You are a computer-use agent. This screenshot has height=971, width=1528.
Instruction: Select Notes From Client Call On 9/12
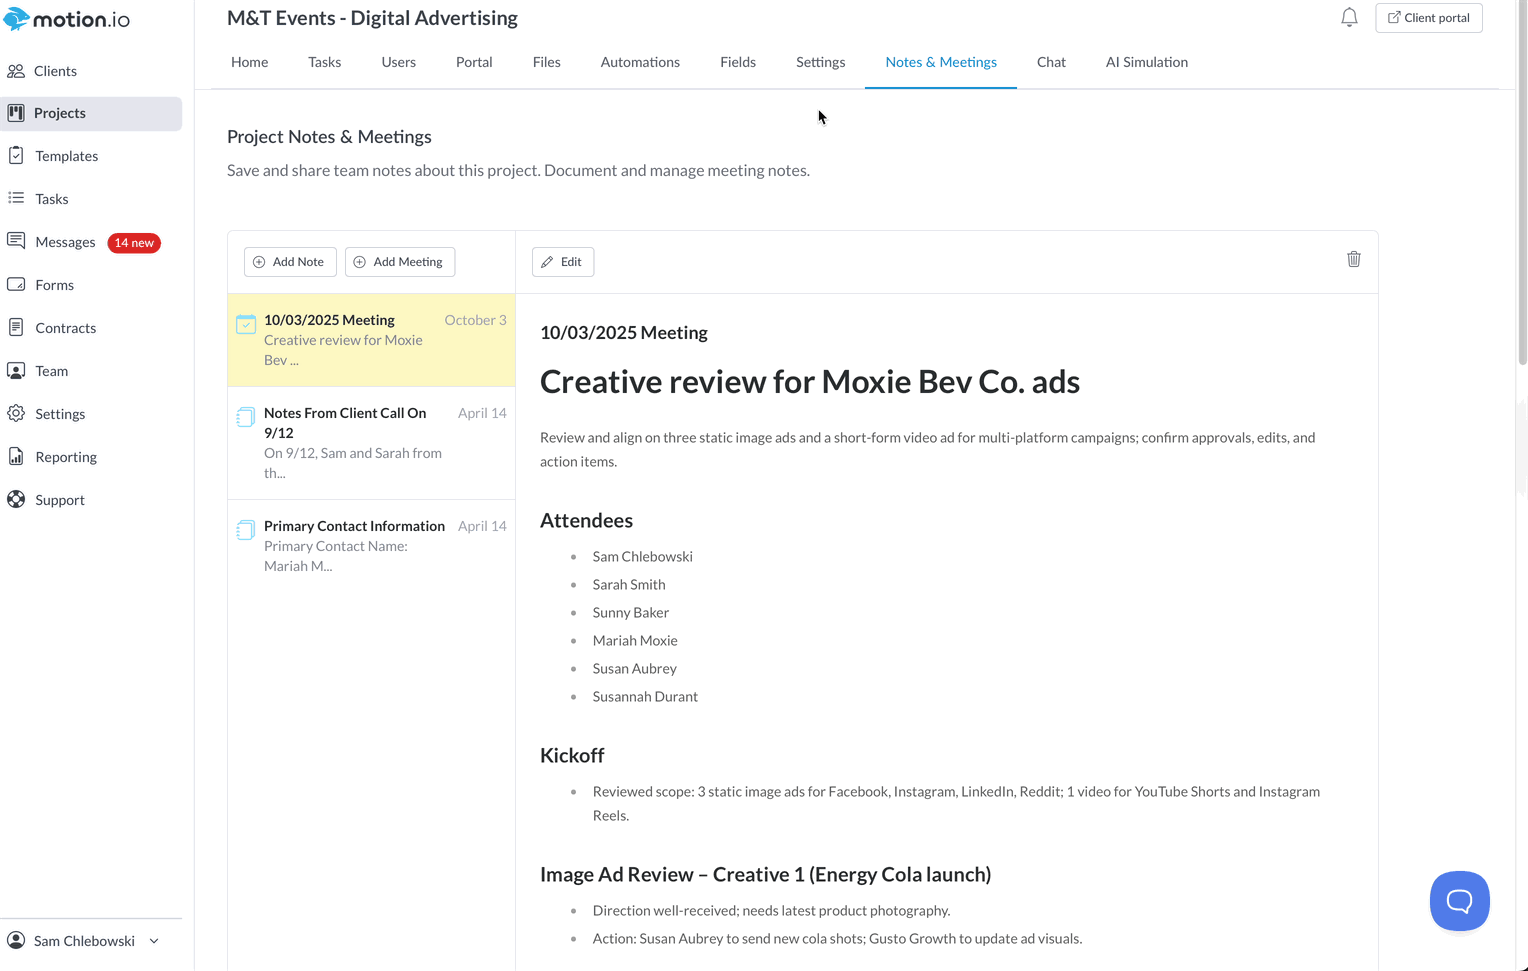coord(345,423)
